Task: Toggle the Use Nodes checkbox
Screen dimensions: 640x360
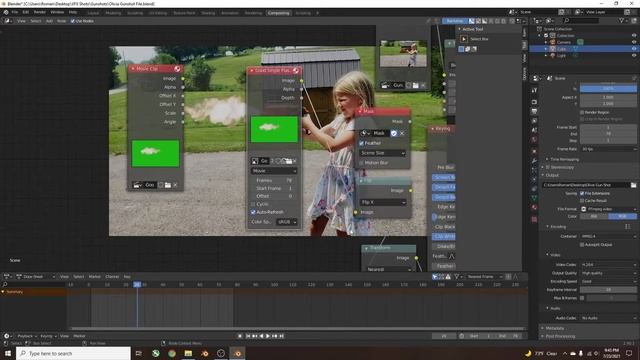Action: click(x=73, y=21)
